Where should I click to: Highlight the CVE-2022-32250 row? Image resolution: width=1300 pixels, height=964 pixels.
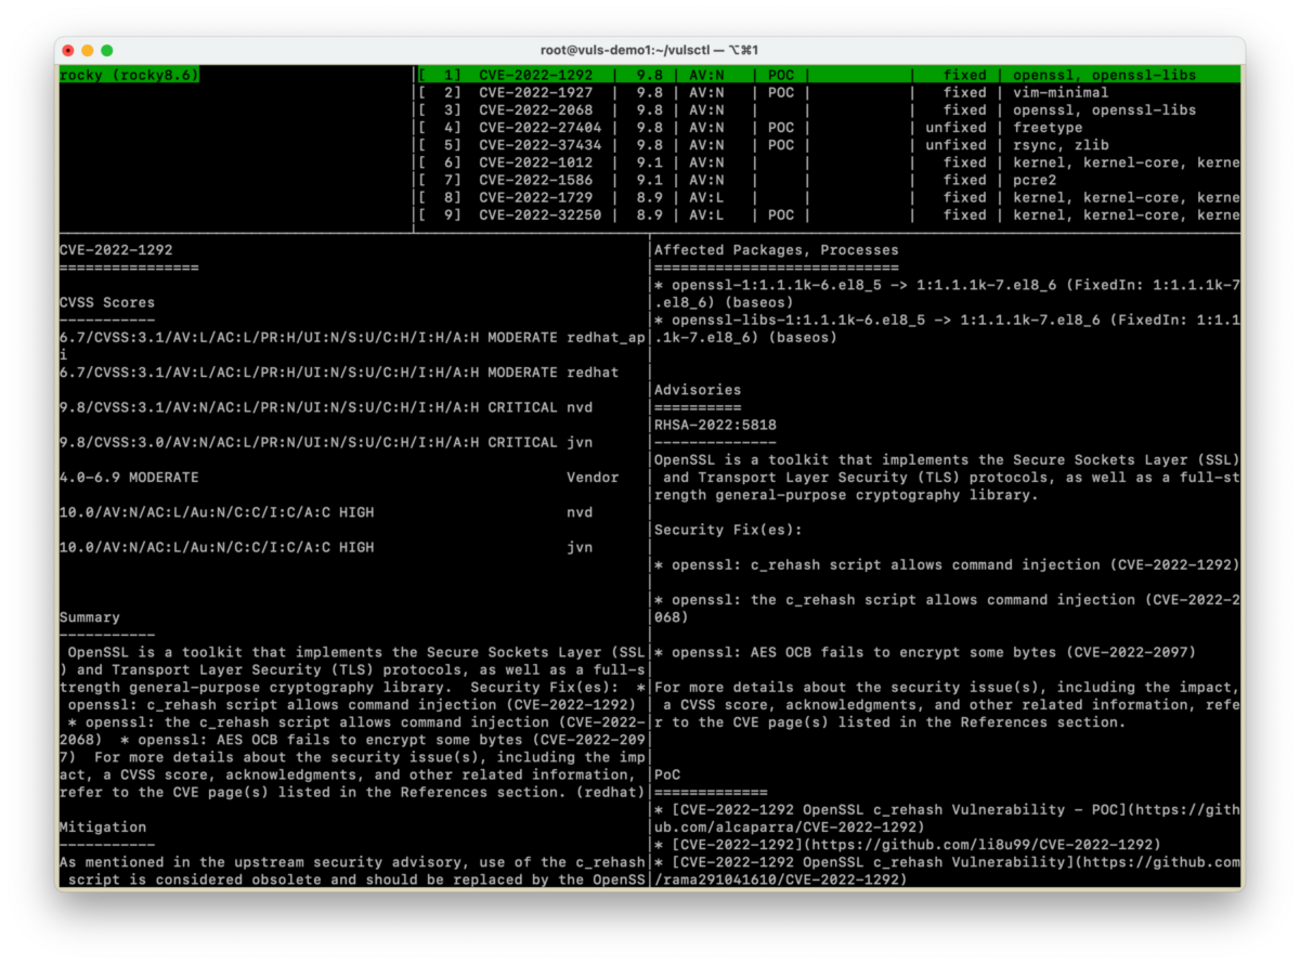click(x=540, y=215)
